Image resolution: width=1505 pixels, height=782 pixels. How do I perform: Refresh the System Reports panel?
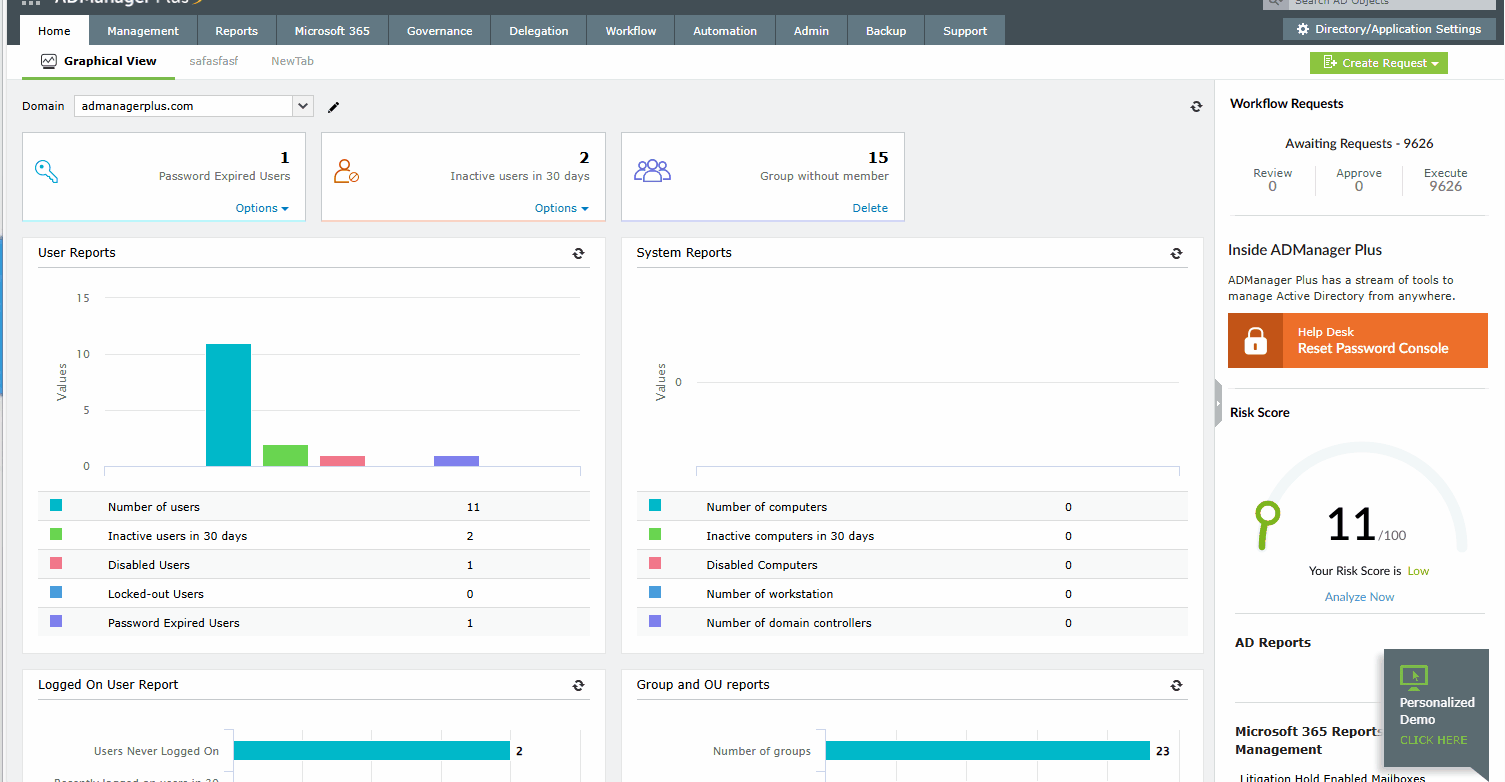(x=1176, y=254)
